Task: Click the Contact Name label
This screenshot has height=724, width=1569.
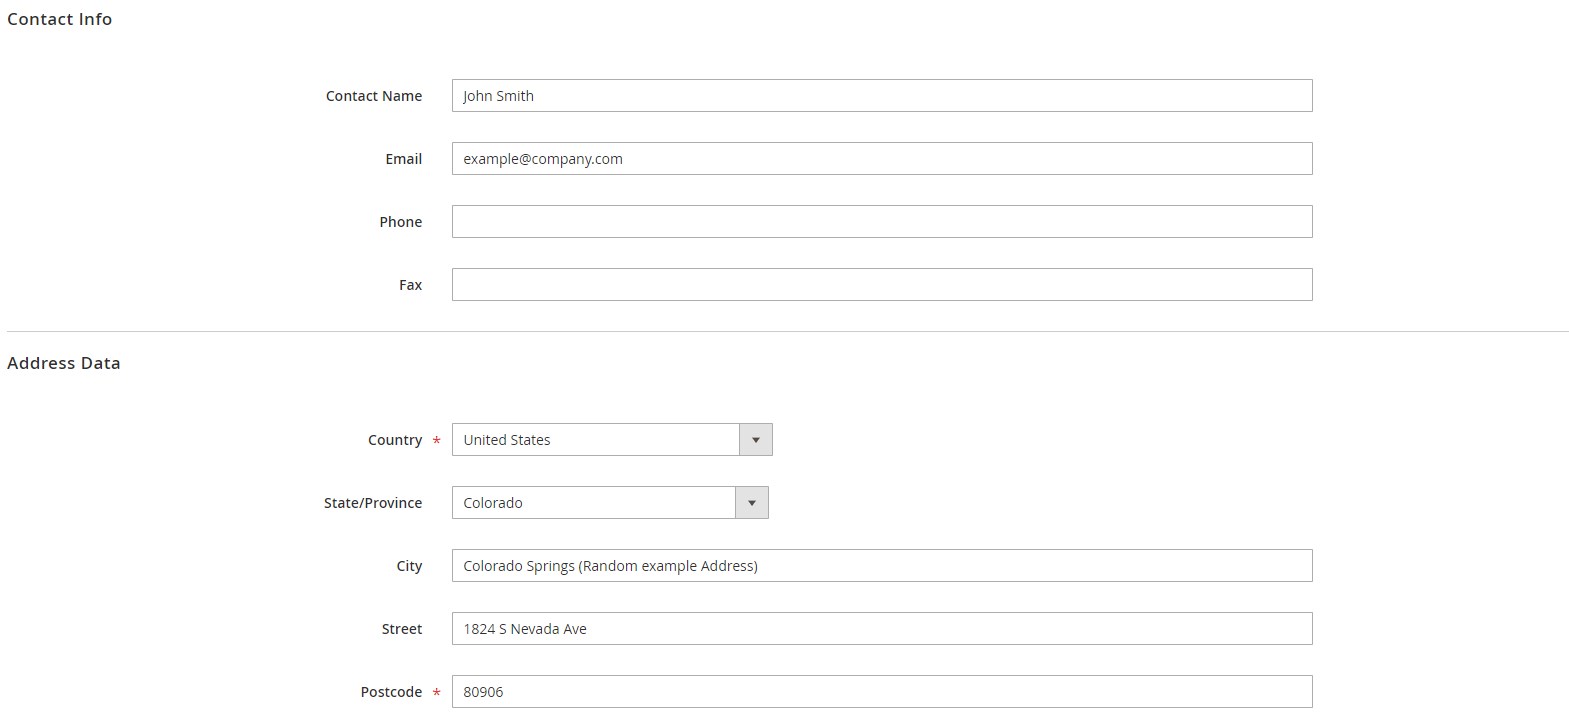Action: (373, 96)
